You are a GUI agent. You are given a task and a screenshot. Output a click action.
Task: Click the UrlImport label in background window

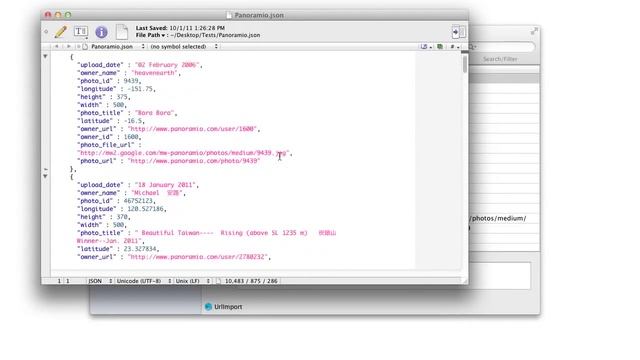228,307
